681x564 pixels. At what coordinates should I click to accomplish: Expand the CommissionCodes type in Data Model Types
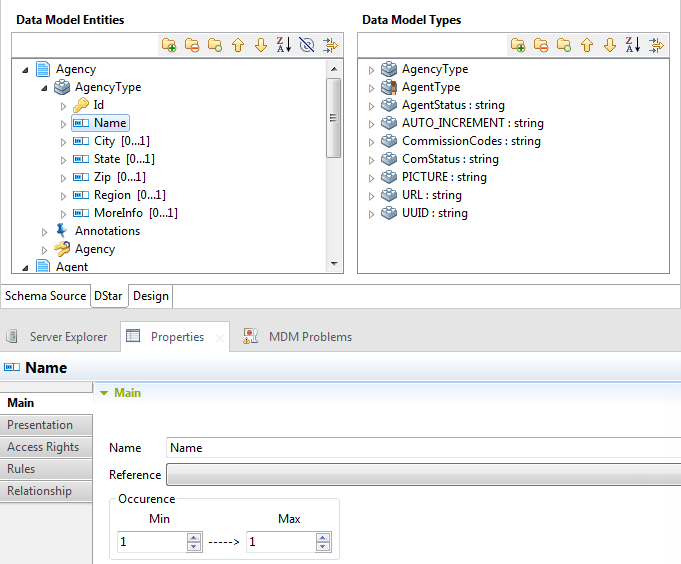[371, 142]
